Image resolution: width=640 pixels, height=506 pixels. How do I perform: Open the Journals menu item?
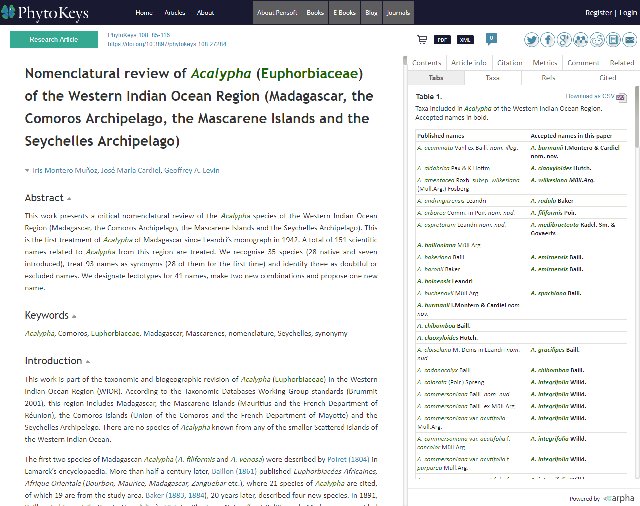[x=398, y=13]
